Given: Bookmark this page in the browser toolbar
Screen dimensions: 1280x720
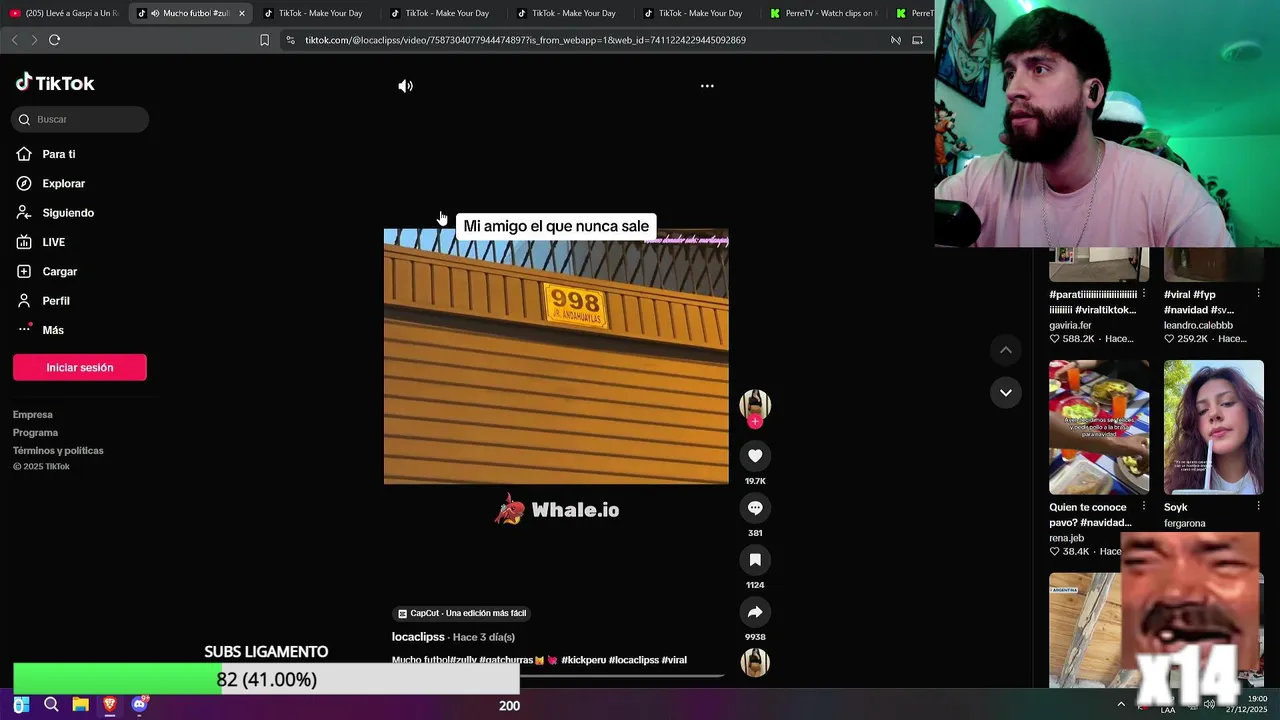Looking at the screenshot, I should [264, 40].
